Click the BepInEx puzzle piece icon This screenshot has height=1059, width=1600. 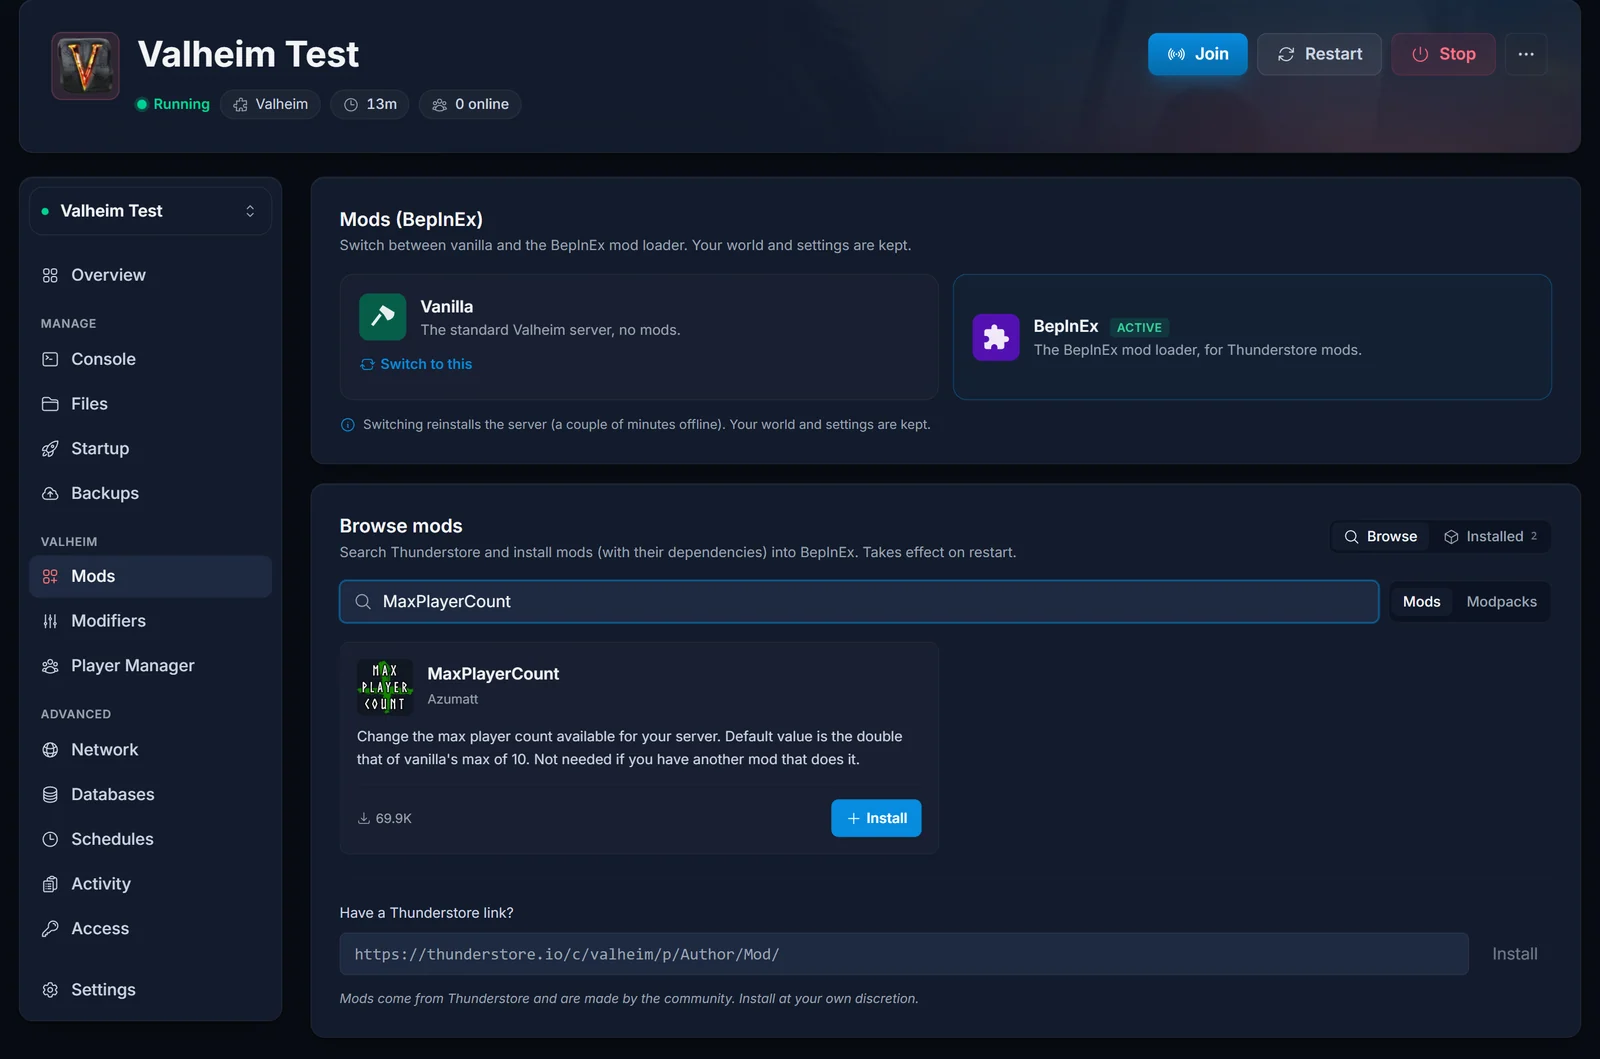point(996,337)
